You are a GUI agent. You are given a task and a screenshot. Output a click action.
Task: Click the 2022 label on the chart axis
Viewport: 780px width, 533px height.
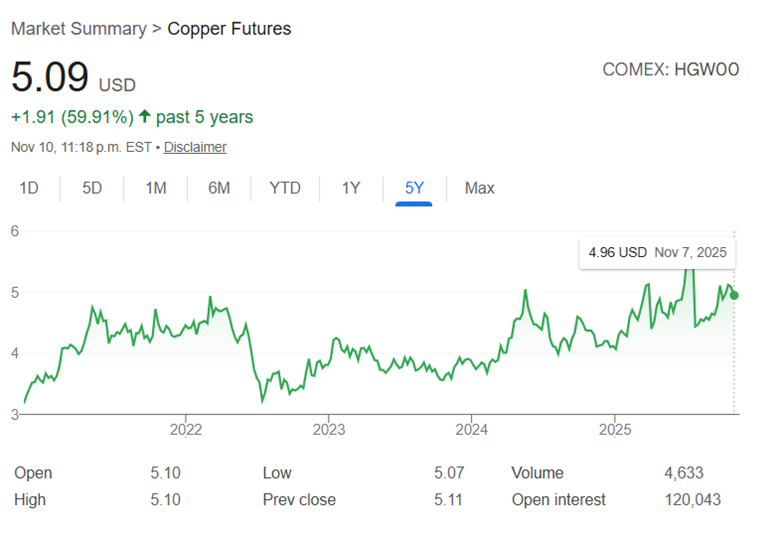pos(186,431)
